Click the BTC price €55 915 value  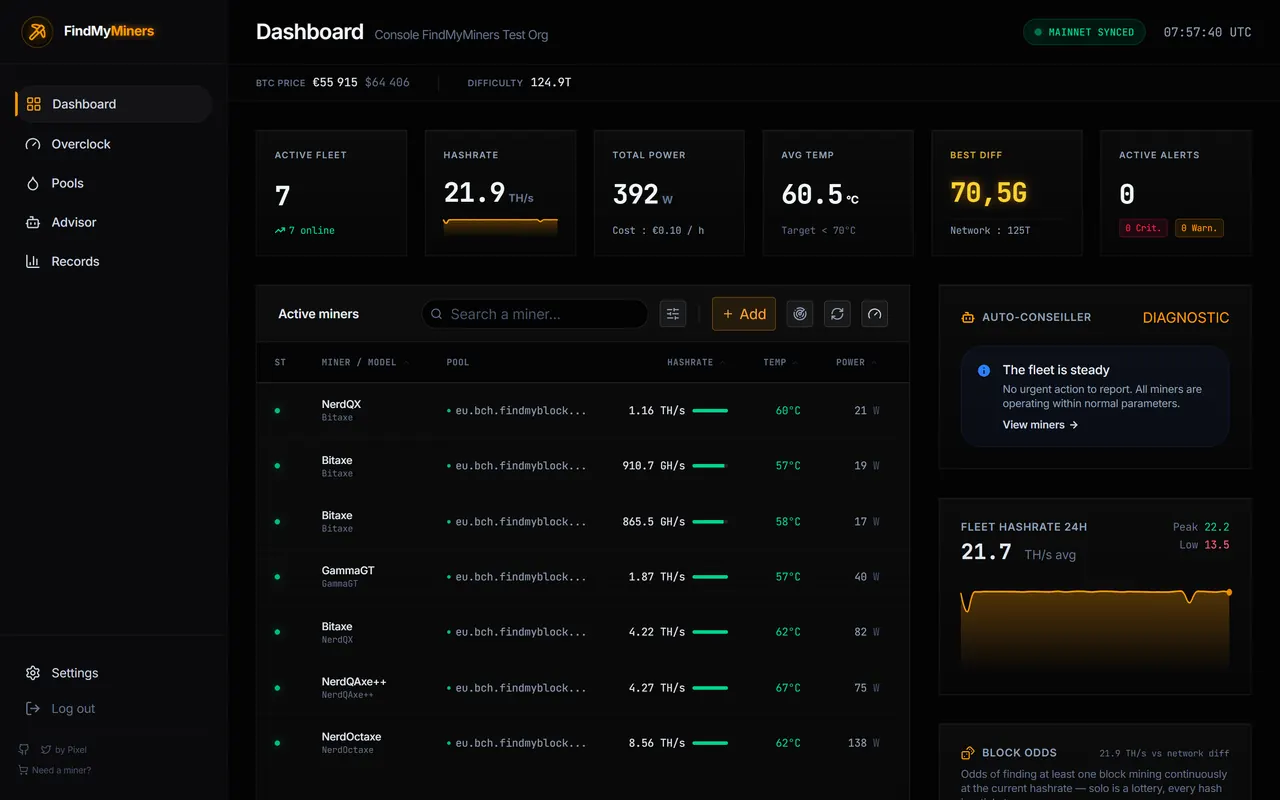coord(335,82)
